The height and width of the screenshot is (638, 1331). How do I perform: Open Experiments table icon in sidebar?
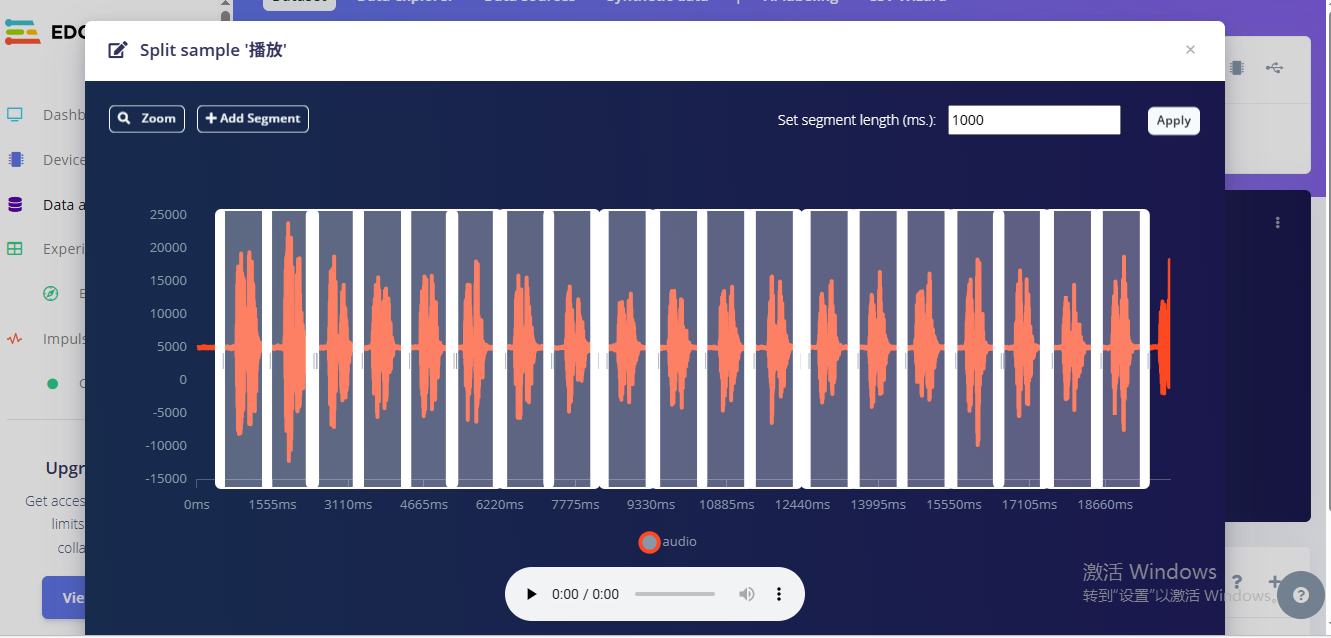click(15, 249)
